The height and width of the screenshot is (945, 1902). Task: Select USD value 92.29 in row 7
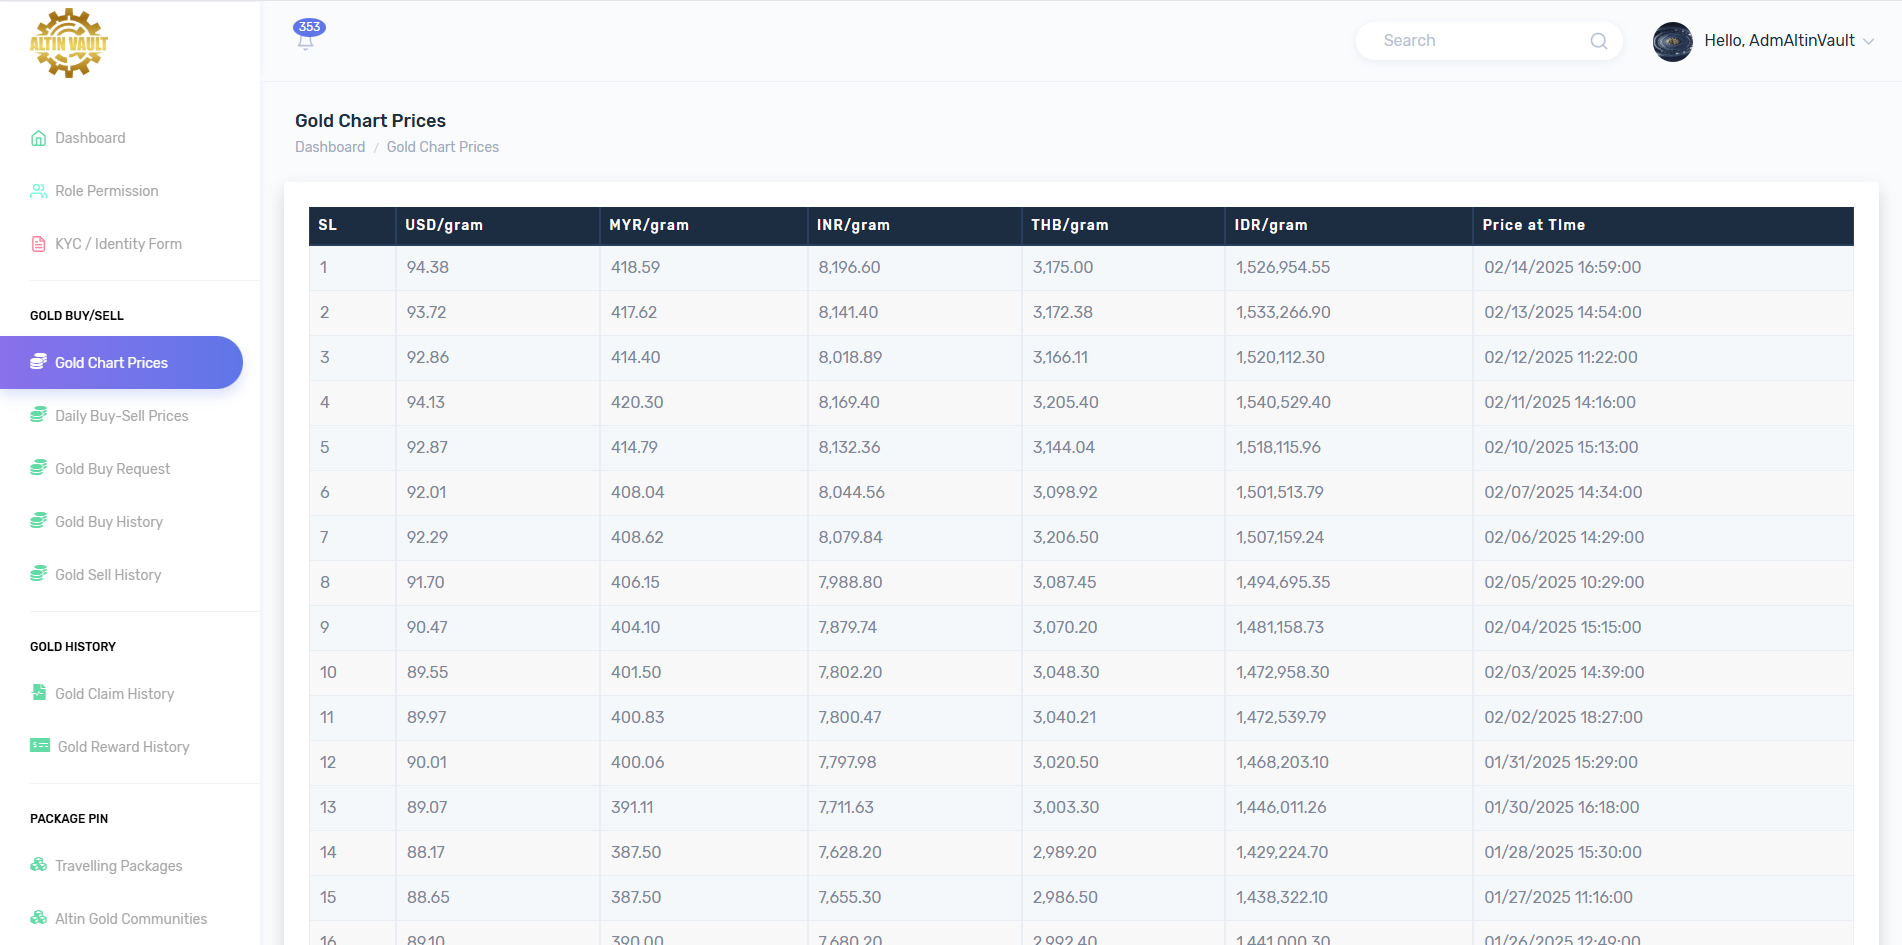428,537
